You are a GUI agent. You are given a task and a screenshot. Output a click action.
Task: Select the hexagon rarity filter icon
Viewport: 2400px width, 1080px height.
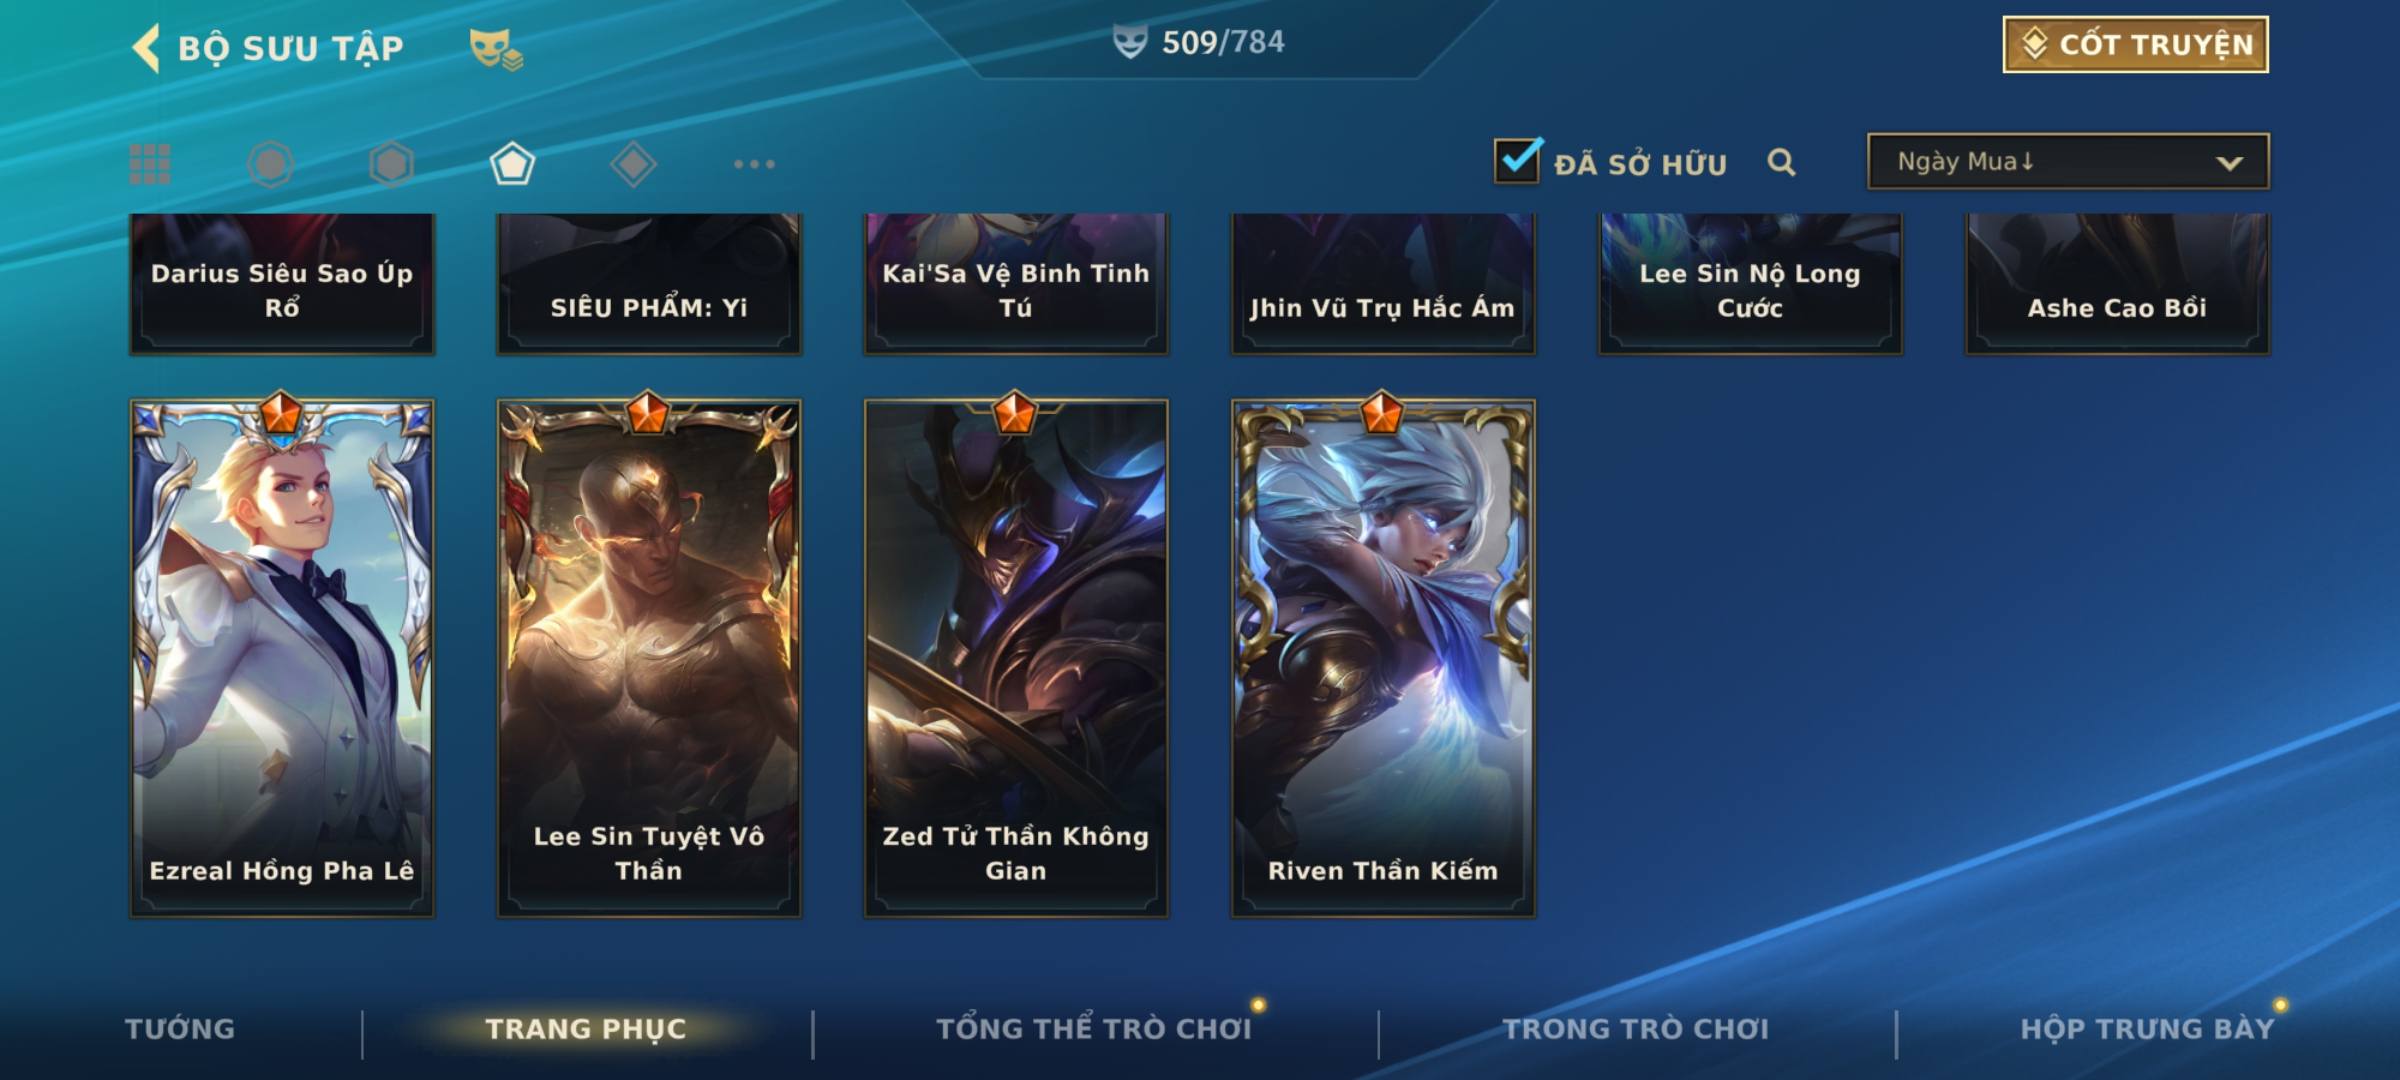coord(391,164)
